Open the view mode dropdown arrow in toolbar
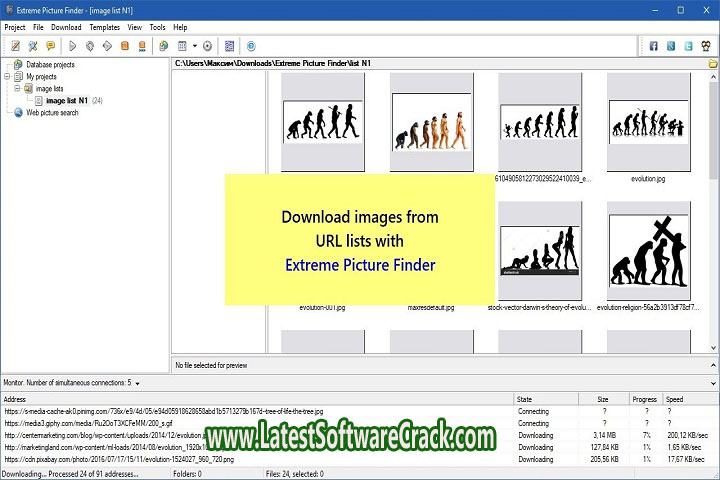720x480 pixels. pos(194,46)
